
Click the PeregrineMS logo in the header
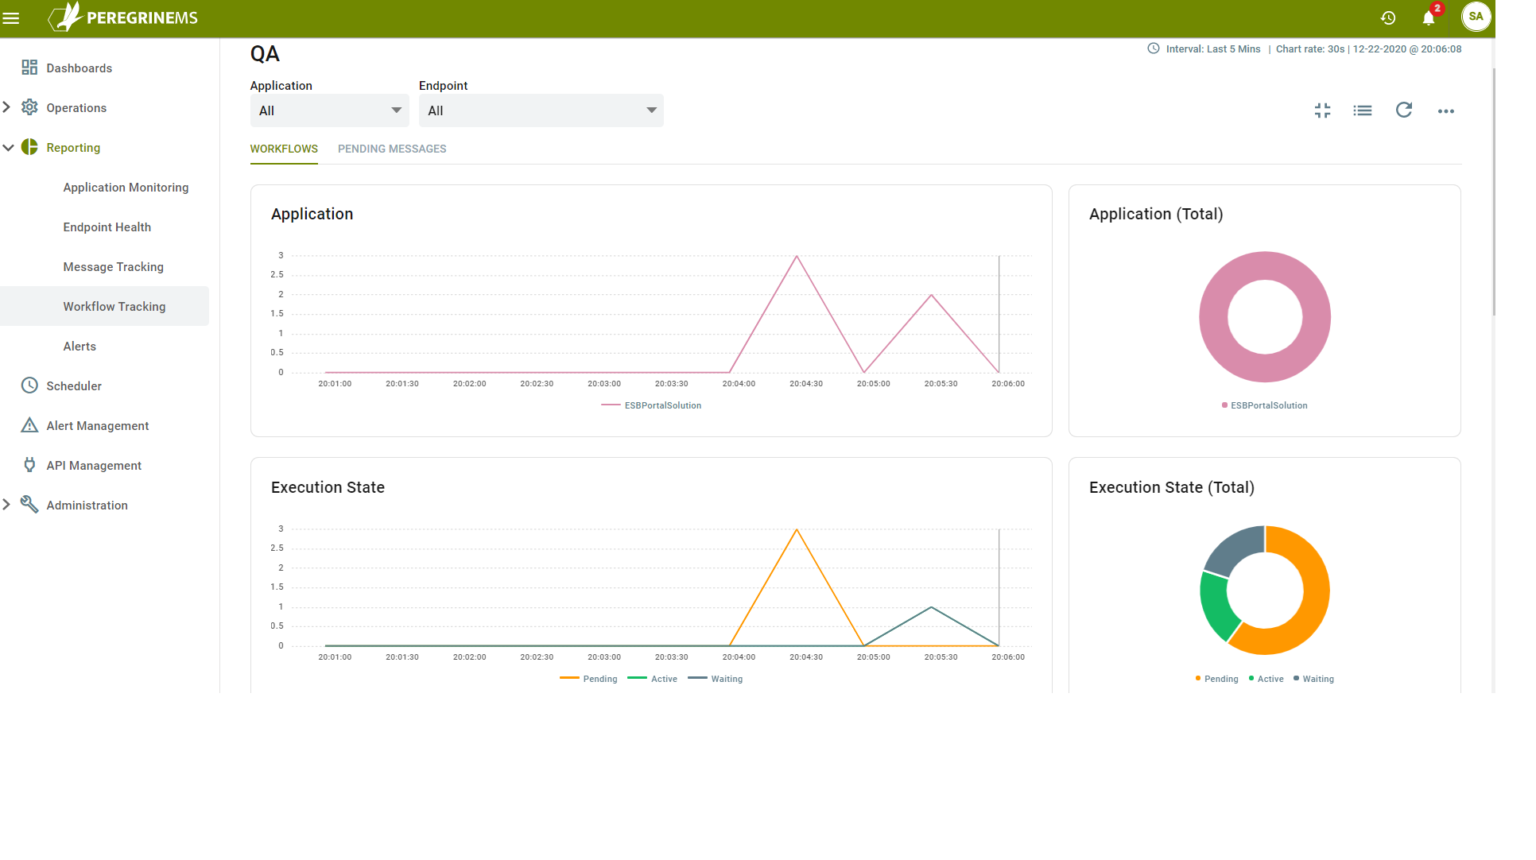[x=122, y=17]
